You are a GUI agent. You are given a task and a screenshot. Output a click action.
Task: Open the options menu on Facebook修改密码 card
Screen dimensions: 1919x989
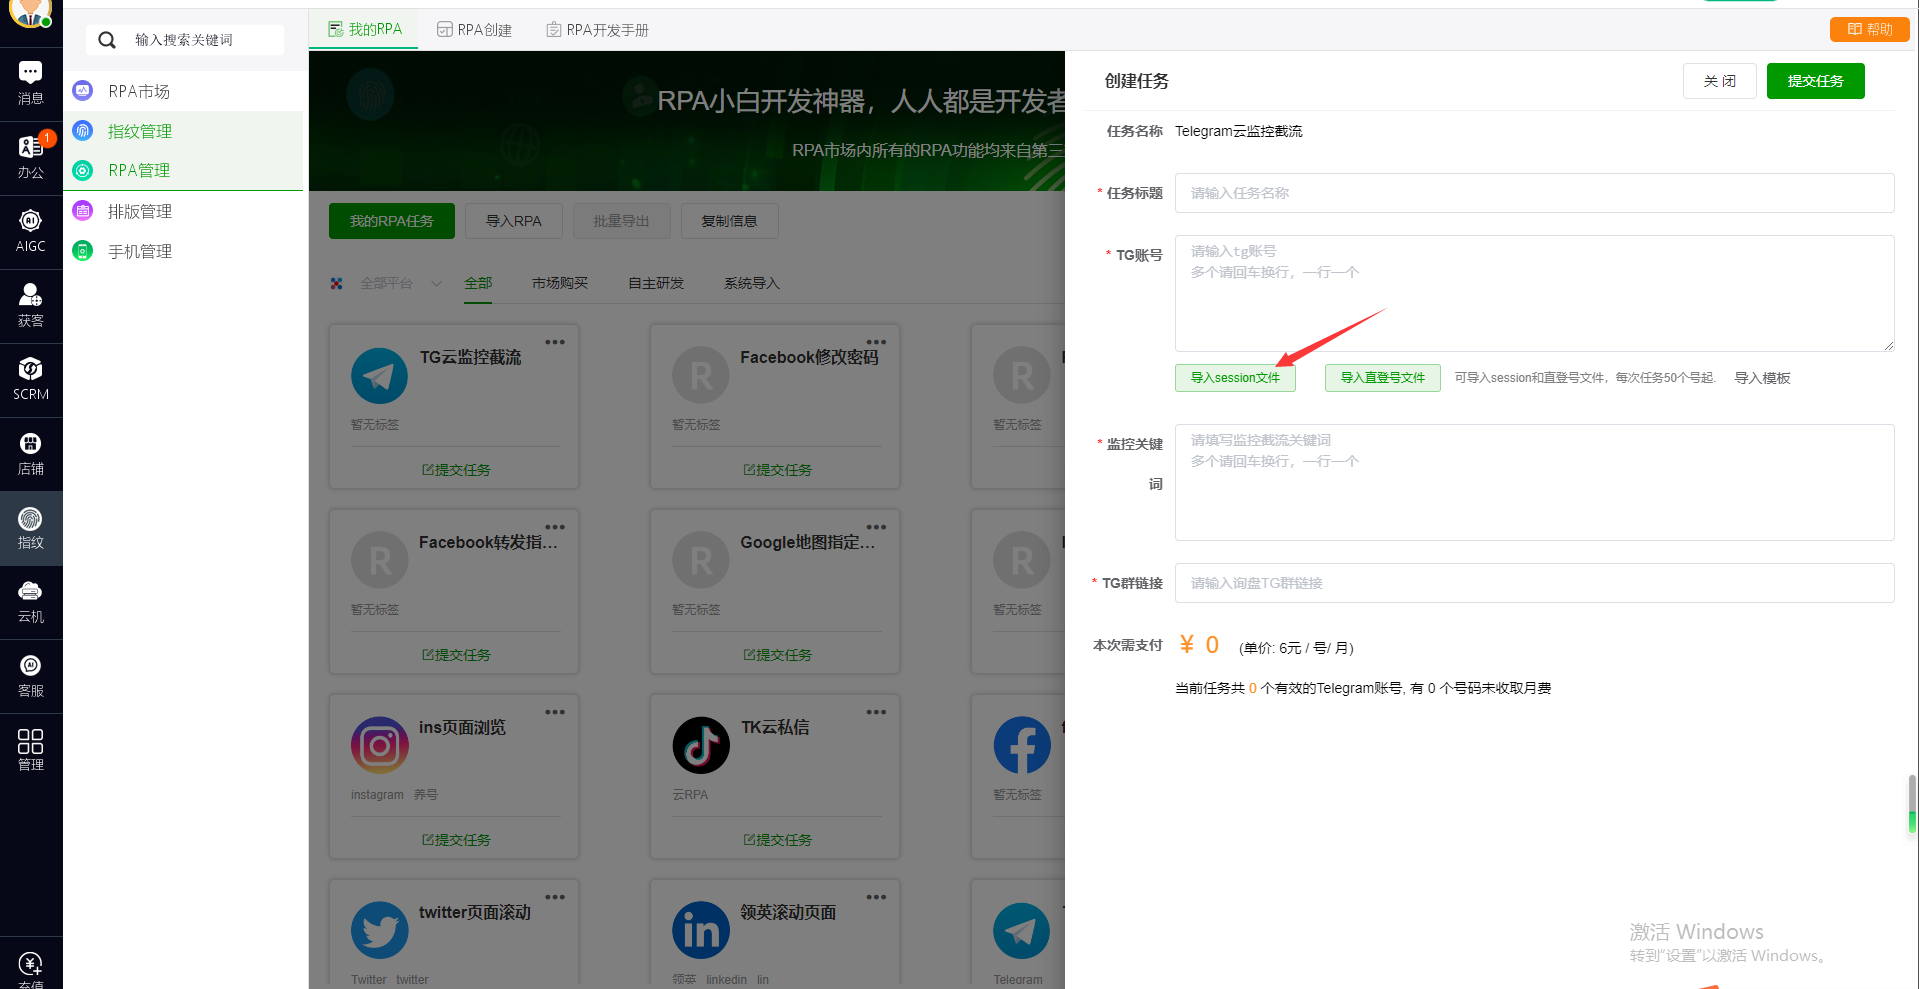[877, 341]
